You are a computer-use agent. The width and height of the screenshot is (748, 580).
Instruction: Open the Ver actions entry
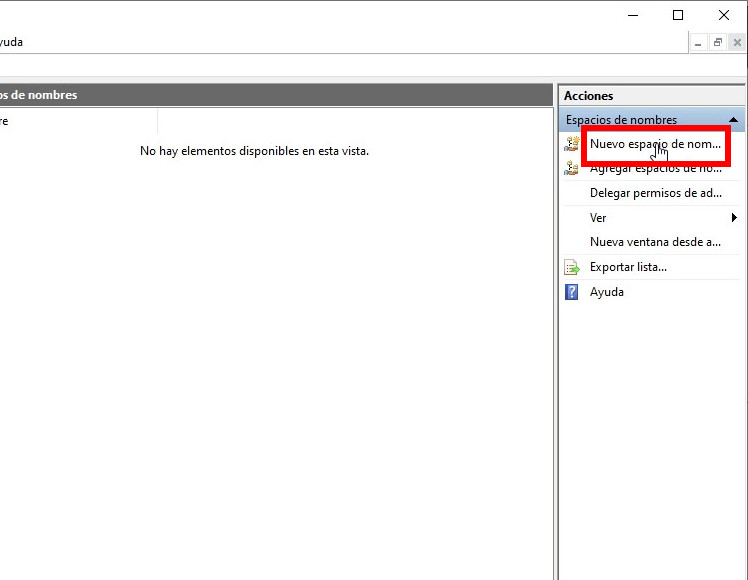(x=598, y=218)
